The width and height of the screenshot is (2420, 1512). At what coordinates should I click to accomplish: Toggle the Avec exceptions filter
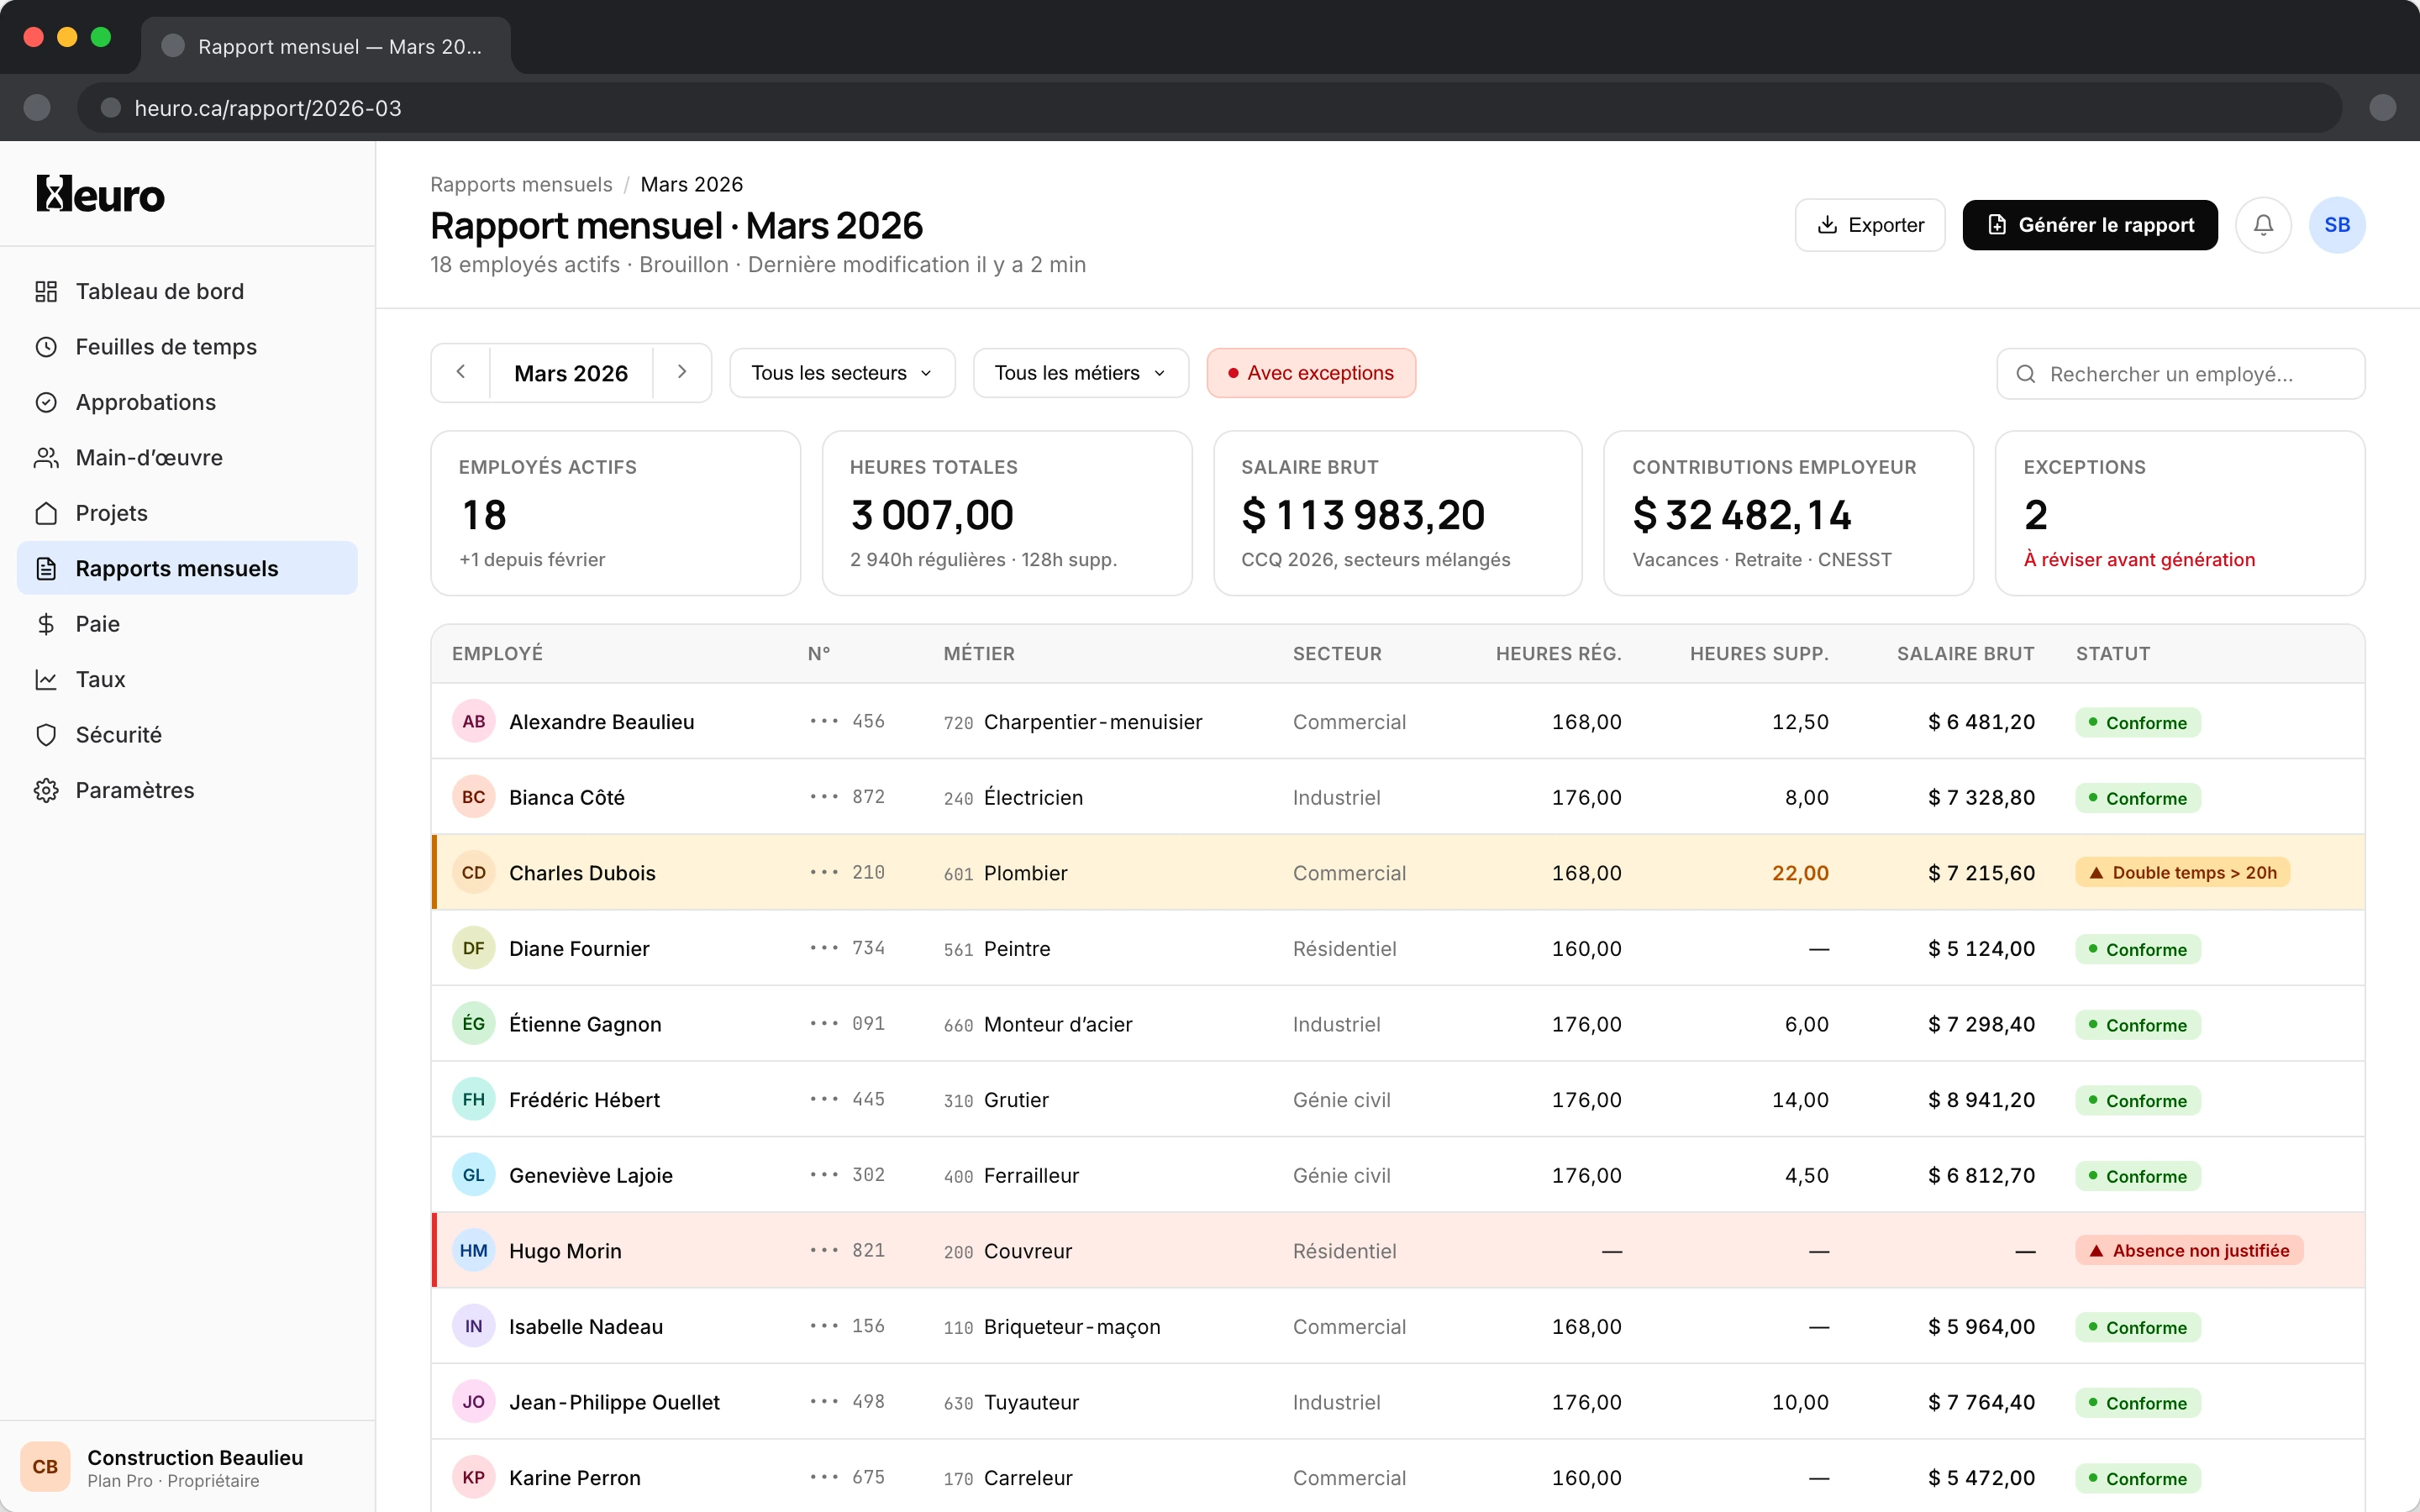1310,373
